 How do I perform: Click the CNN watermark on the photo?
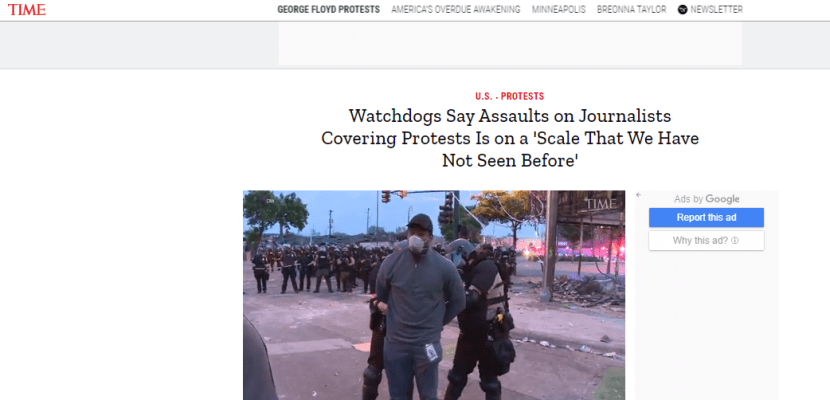click(270, 201)
